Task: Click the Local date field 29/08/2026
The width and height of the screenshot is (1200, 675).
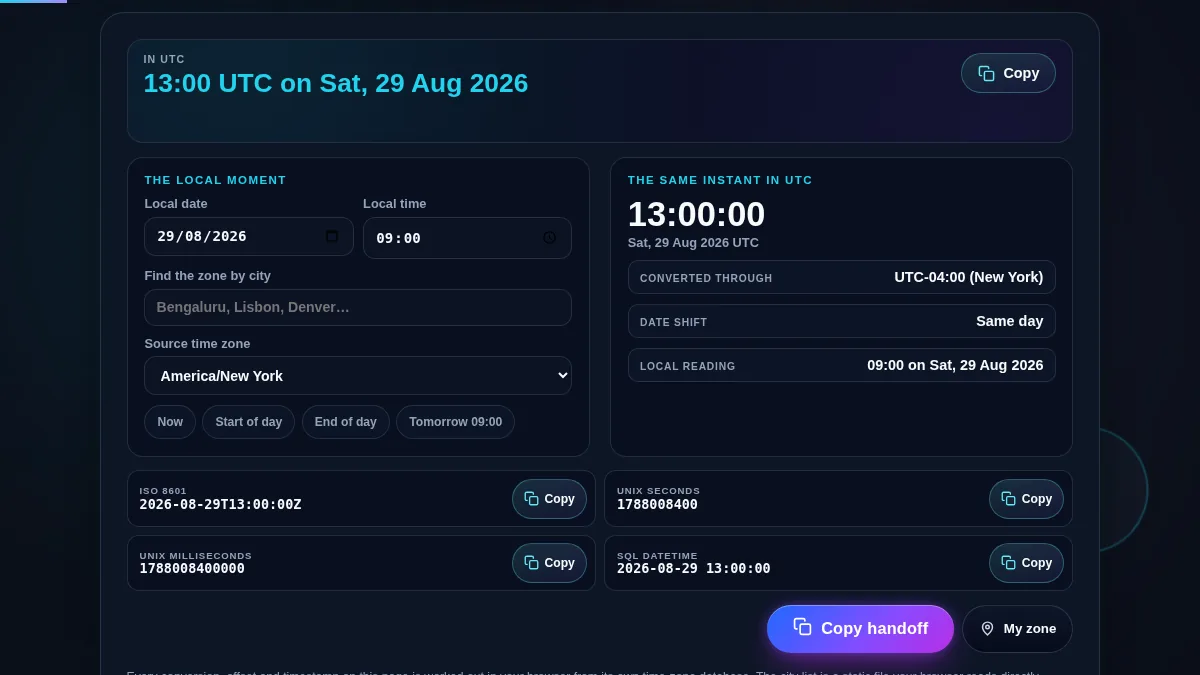Action: click(x=249, y=237)
